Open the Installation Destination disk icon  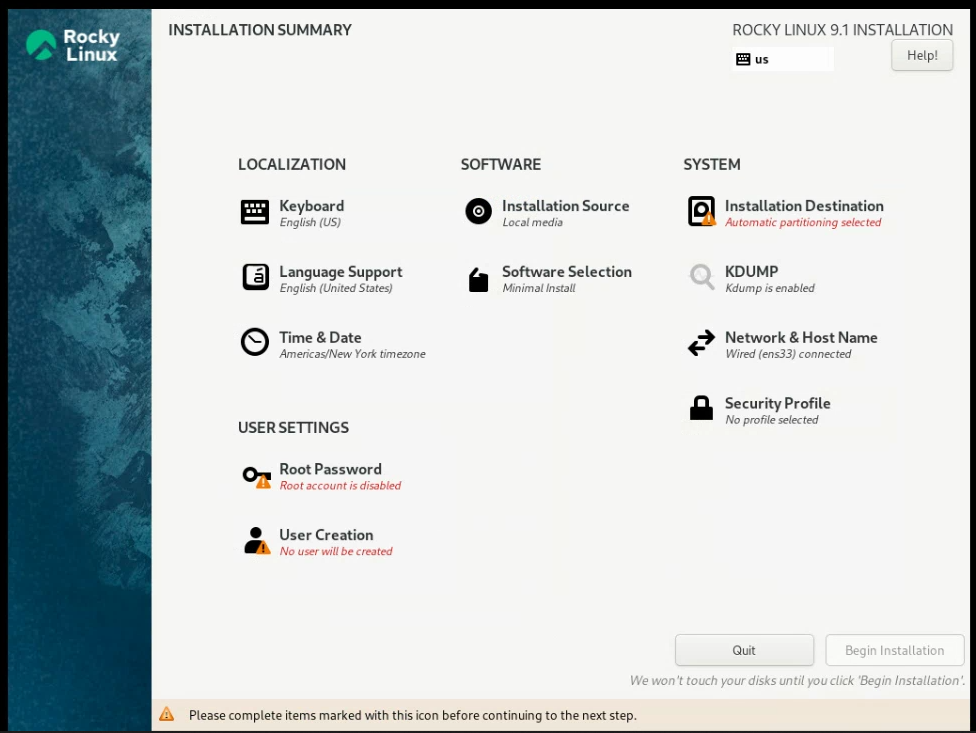(x=702, y=211)
